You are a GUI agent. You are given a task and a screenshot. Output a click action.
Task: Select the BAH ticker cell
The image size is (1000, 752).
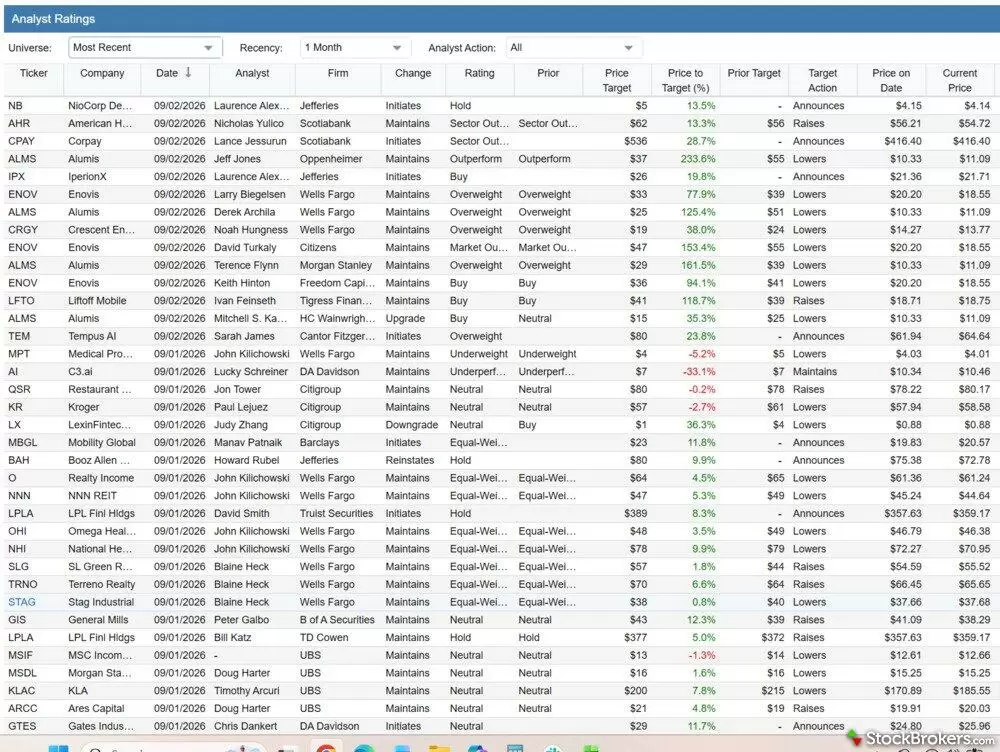click(18, 460)
